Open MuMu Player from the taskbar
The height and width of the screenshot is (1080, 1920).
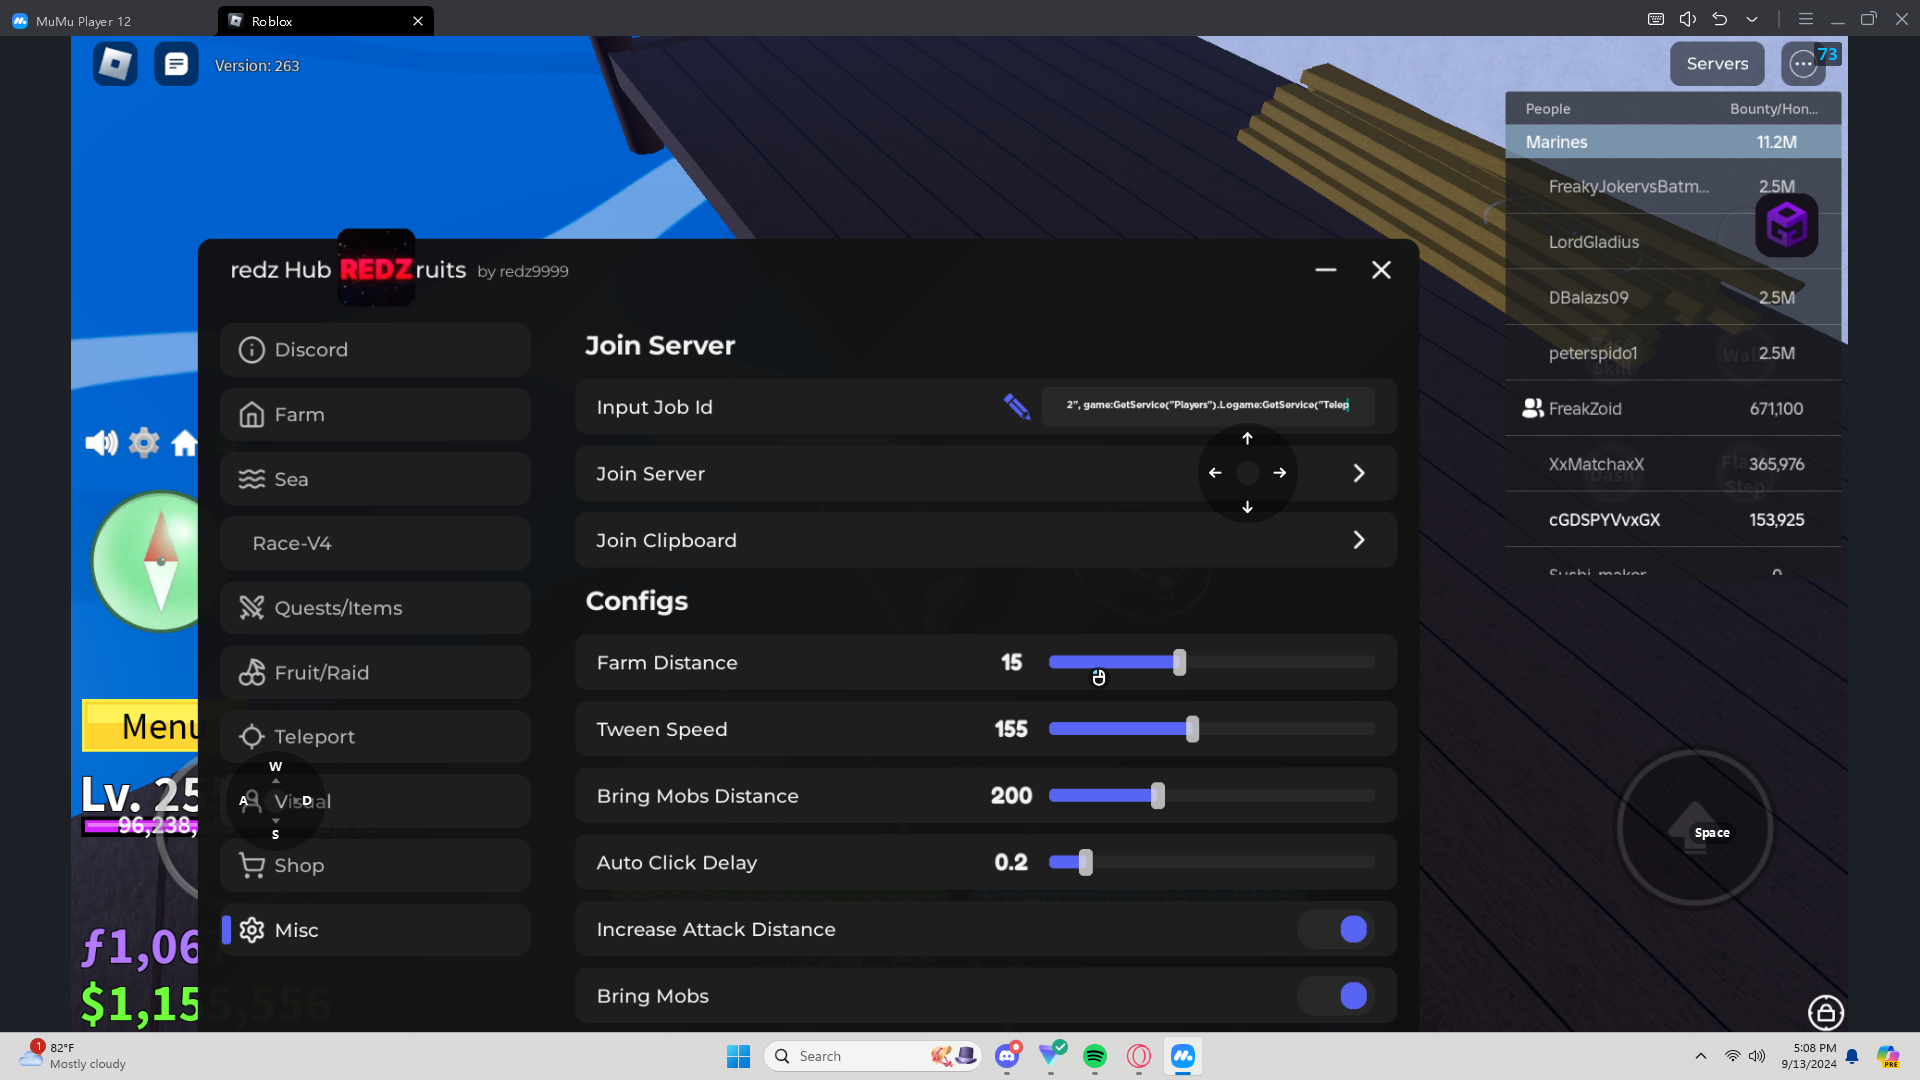1183,1056
